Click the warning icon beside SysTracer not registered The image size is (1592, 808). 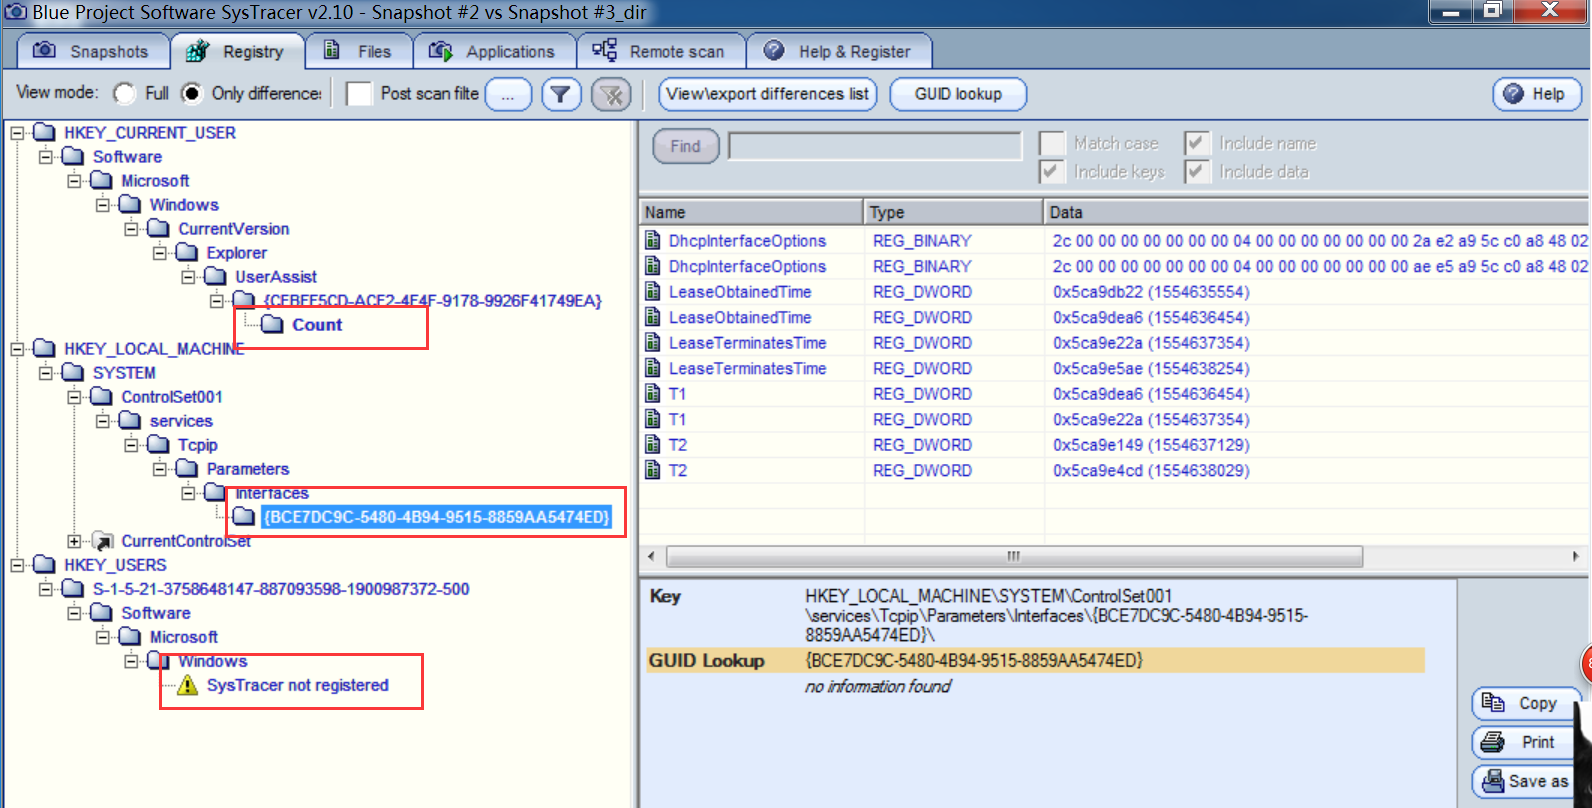point(187,685)
